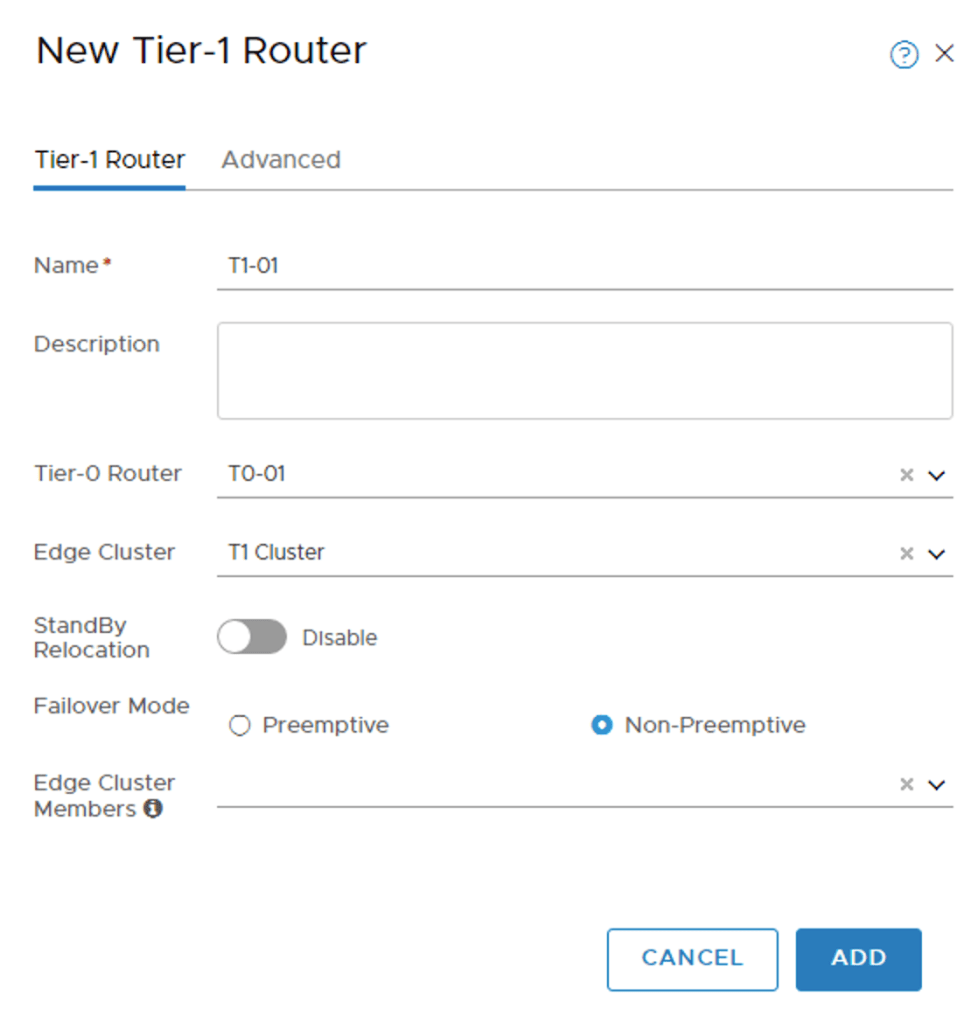Expand the Edge Cluster dropdown

pos(937,554)
